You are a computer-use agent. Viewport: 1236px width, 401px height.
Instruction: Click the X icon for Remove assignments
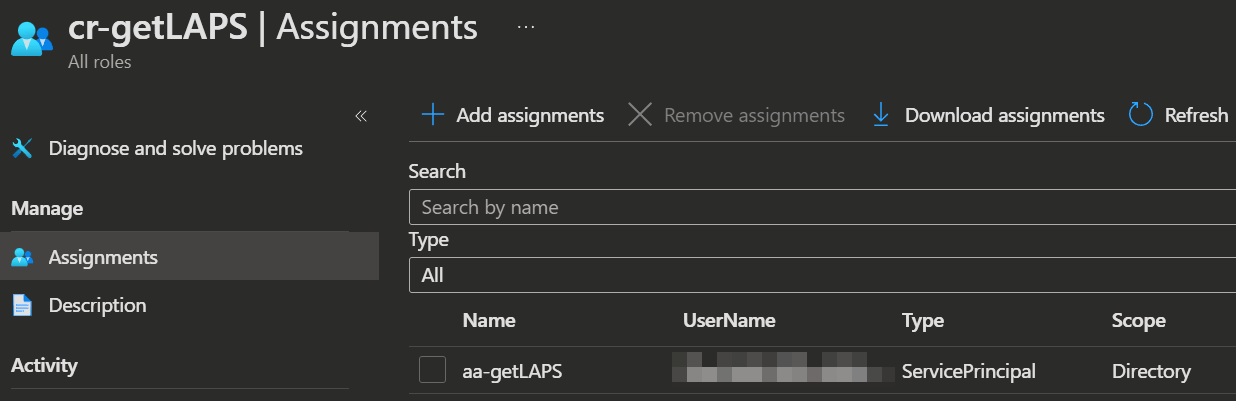[x=640, y=115]
